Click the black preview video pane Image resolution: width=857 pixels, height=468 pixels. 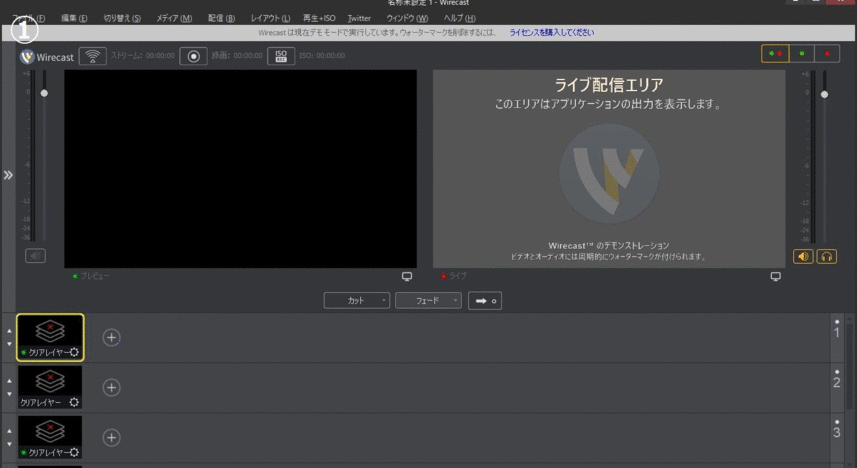(240, 168)
